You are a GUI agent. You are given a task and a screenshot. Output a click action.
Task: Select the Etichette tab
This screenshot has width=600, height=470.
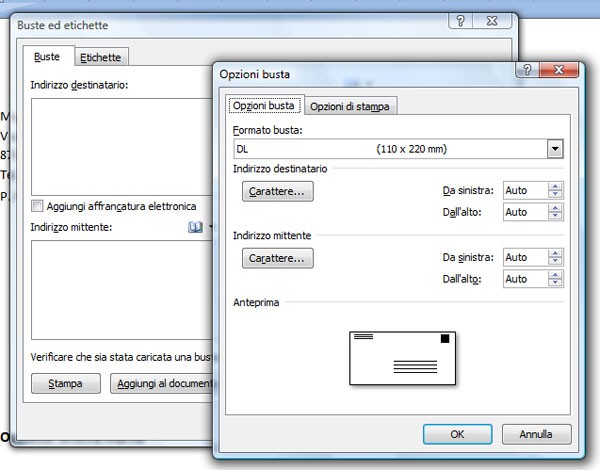pyautogui.click(x=100, y=58)
